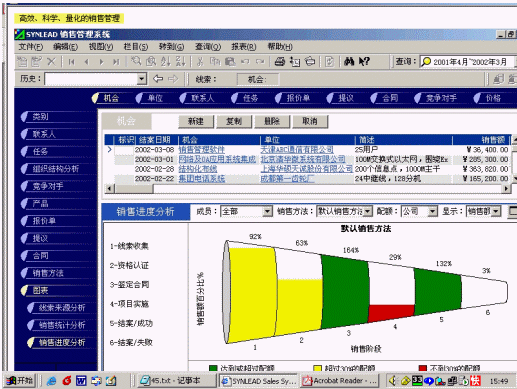Viewport: 517px width, 389px height.
Task: Click the 新建 button
Action: tap(196, 121)
